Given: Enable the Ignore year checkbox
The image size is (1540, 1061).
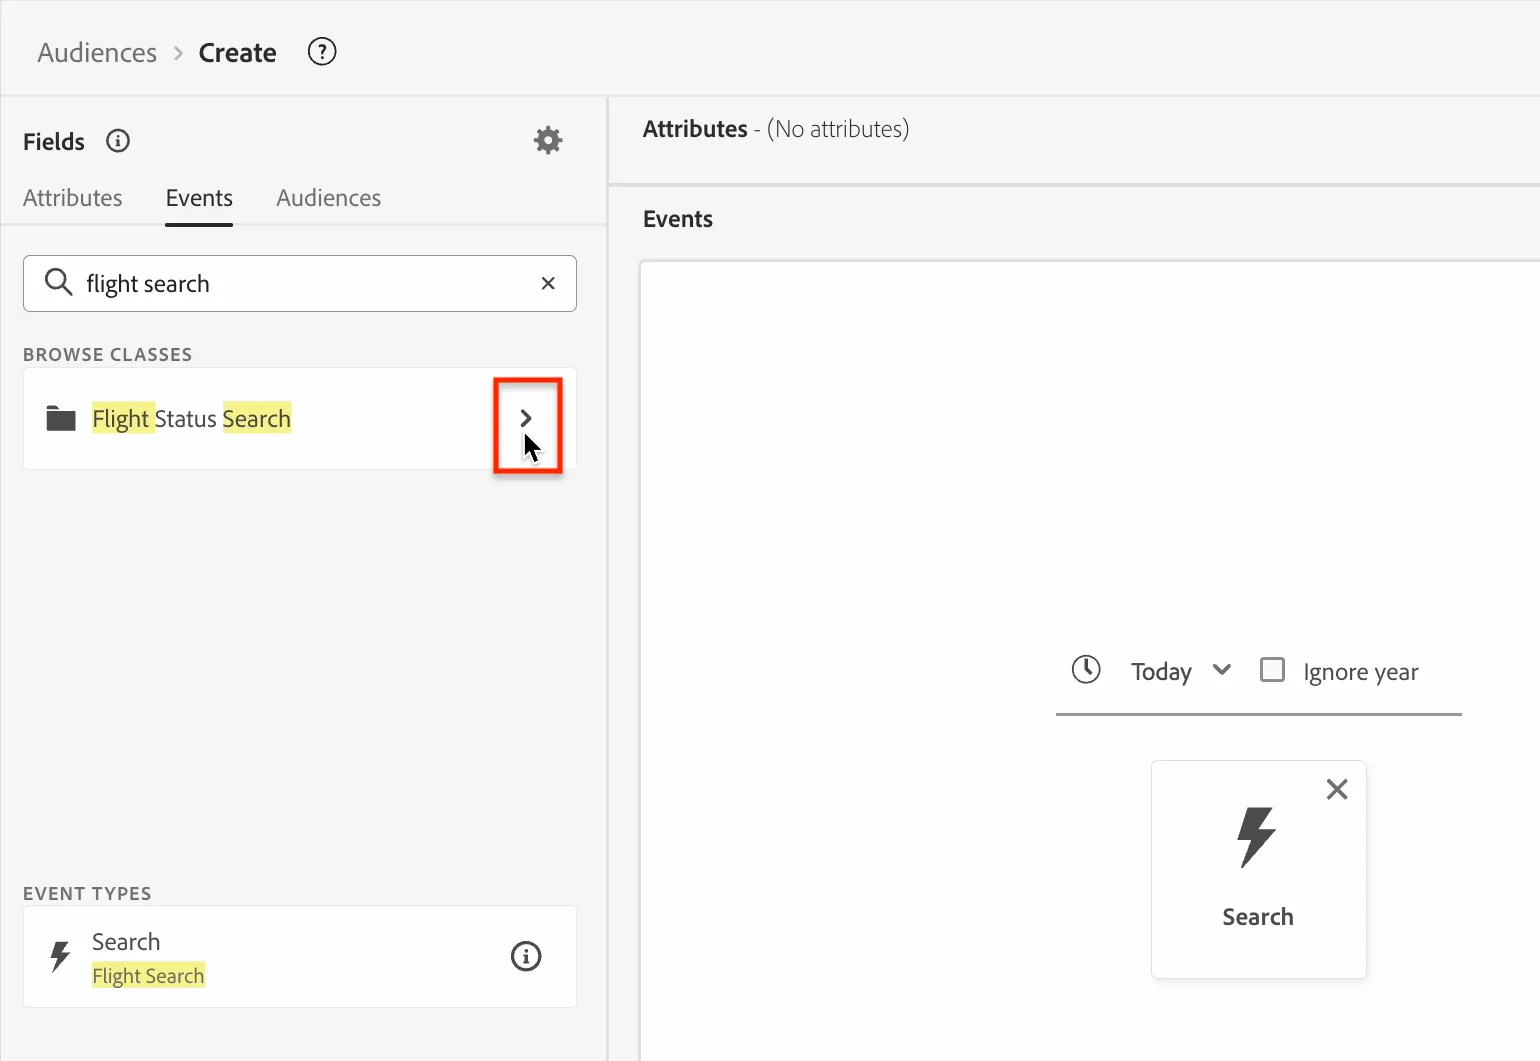Looking at the screenshot, I should click(x=1272, y=669).
